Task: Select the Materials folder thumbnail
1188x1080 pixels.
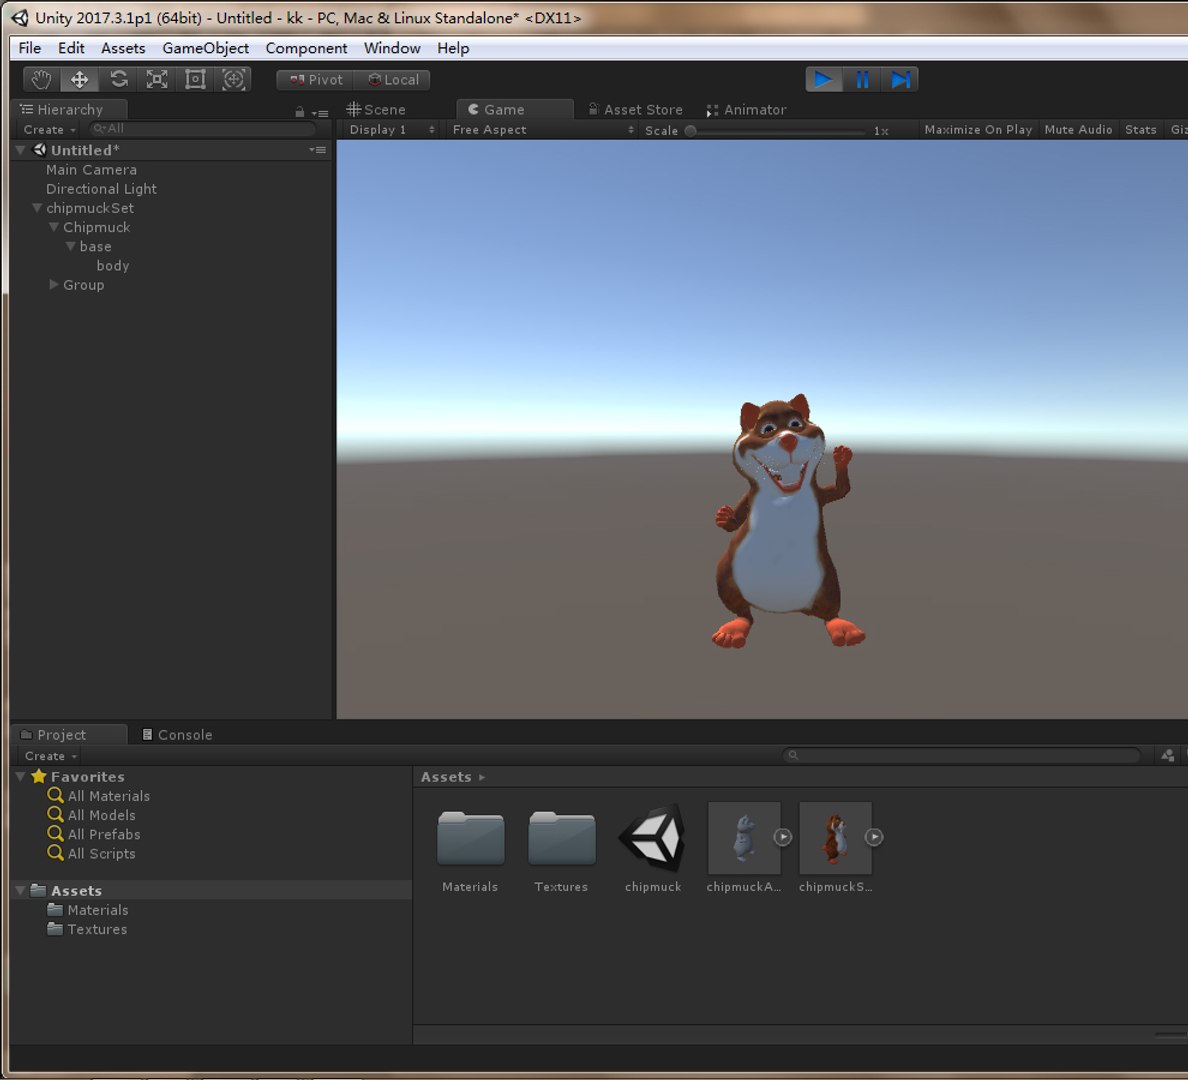Action: (x=471, y=837)
